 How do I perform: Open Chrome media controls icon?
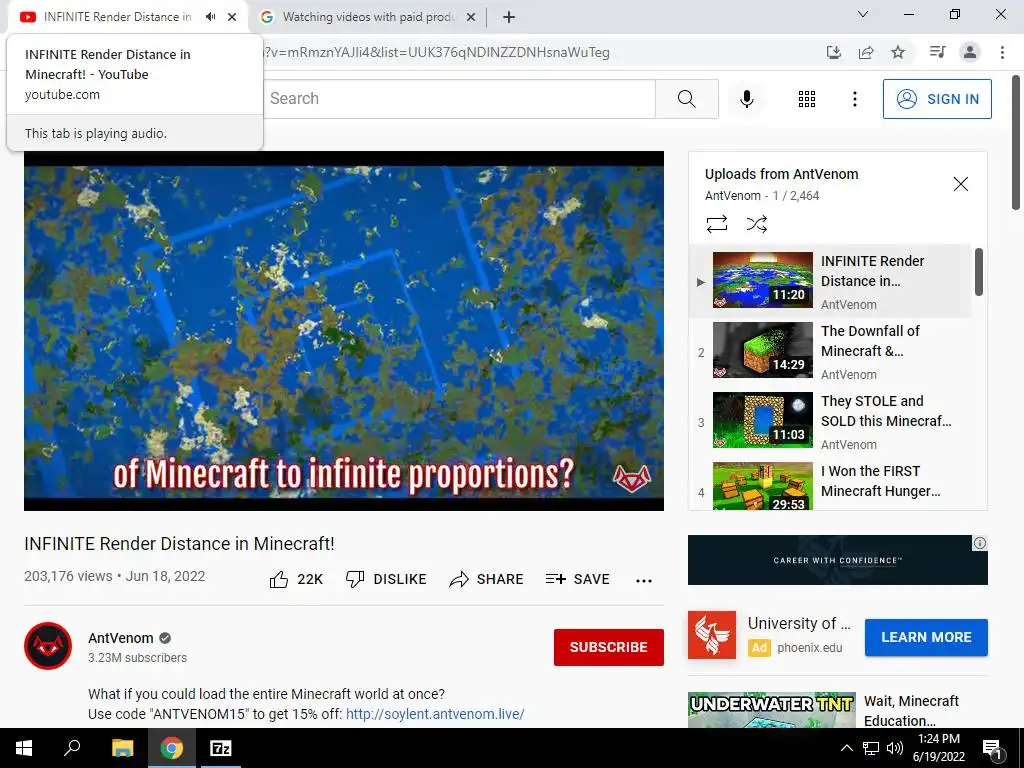(937, 52)
